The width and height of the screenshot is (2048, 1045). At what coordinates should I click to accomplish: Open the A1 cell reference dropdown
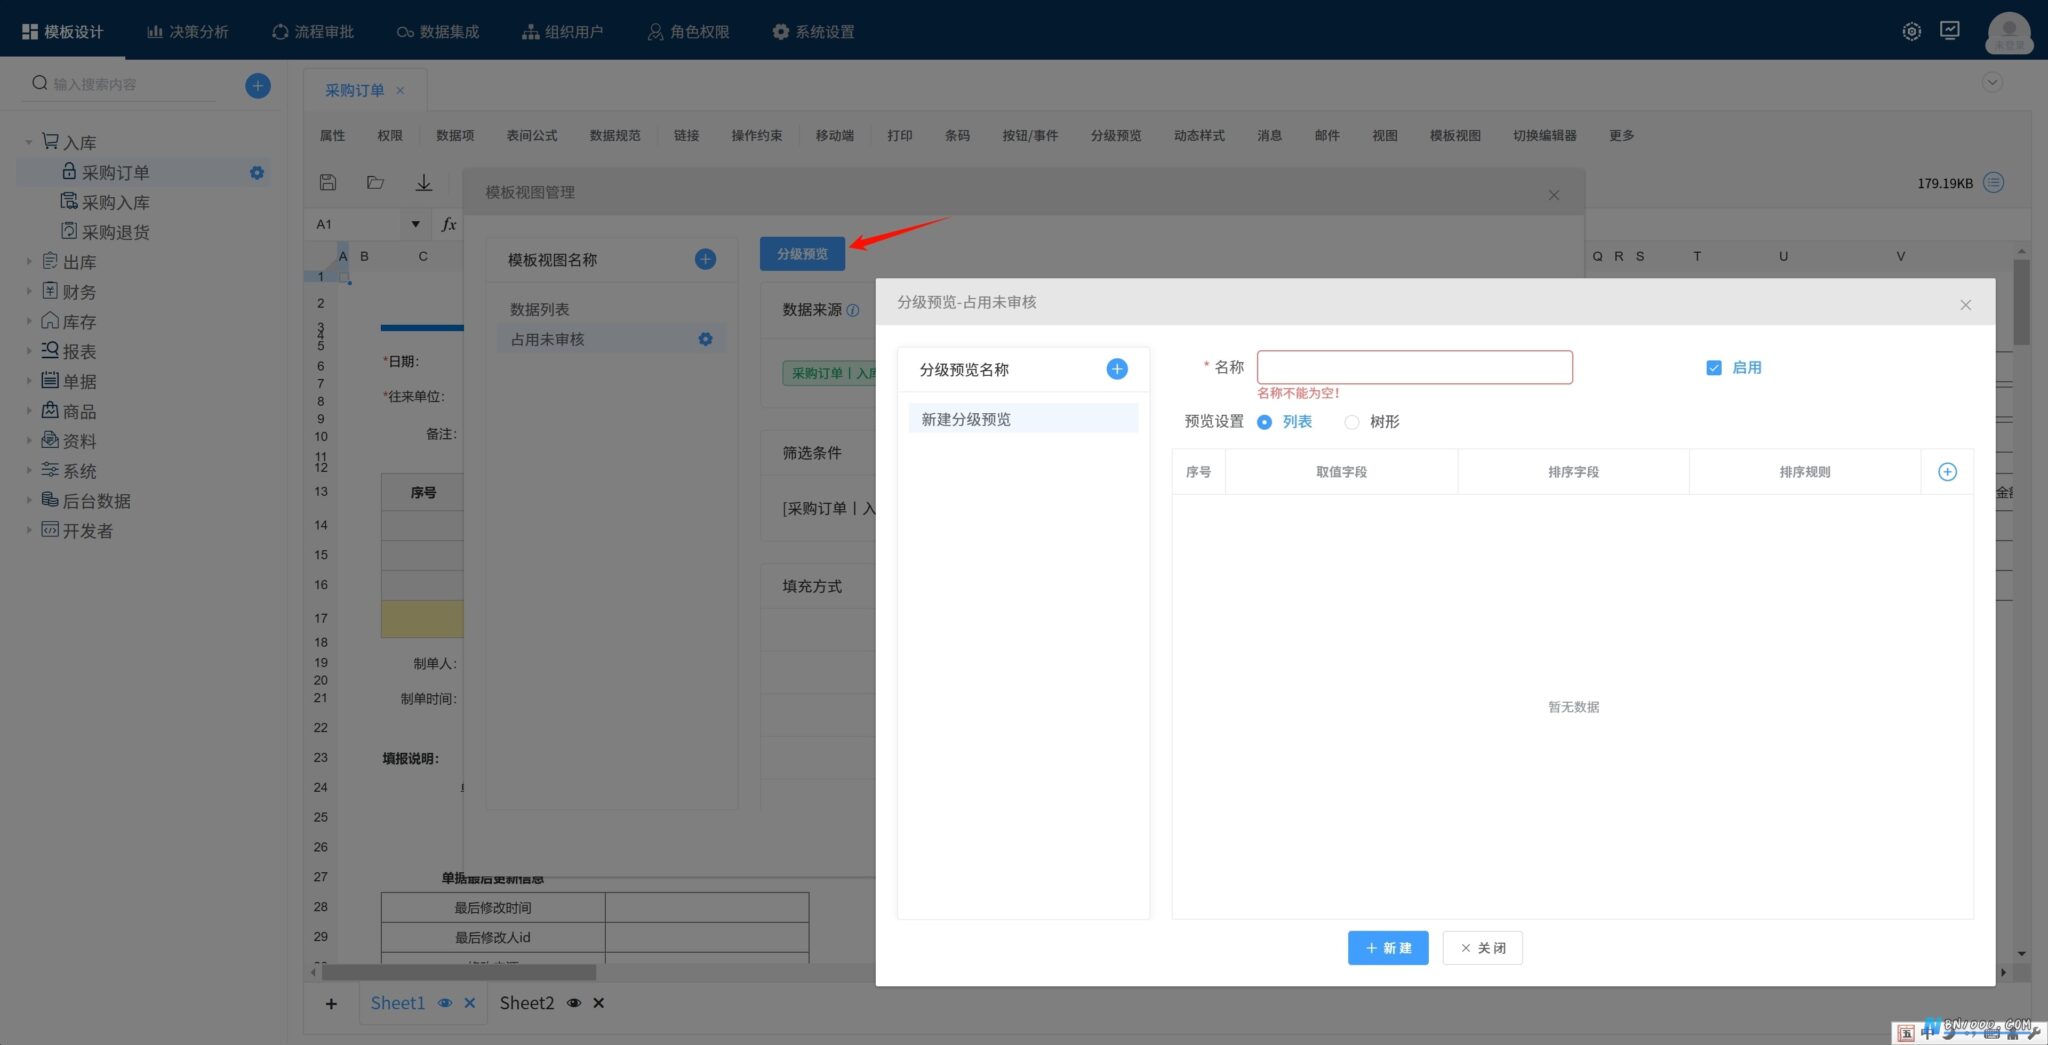[415, 224]
